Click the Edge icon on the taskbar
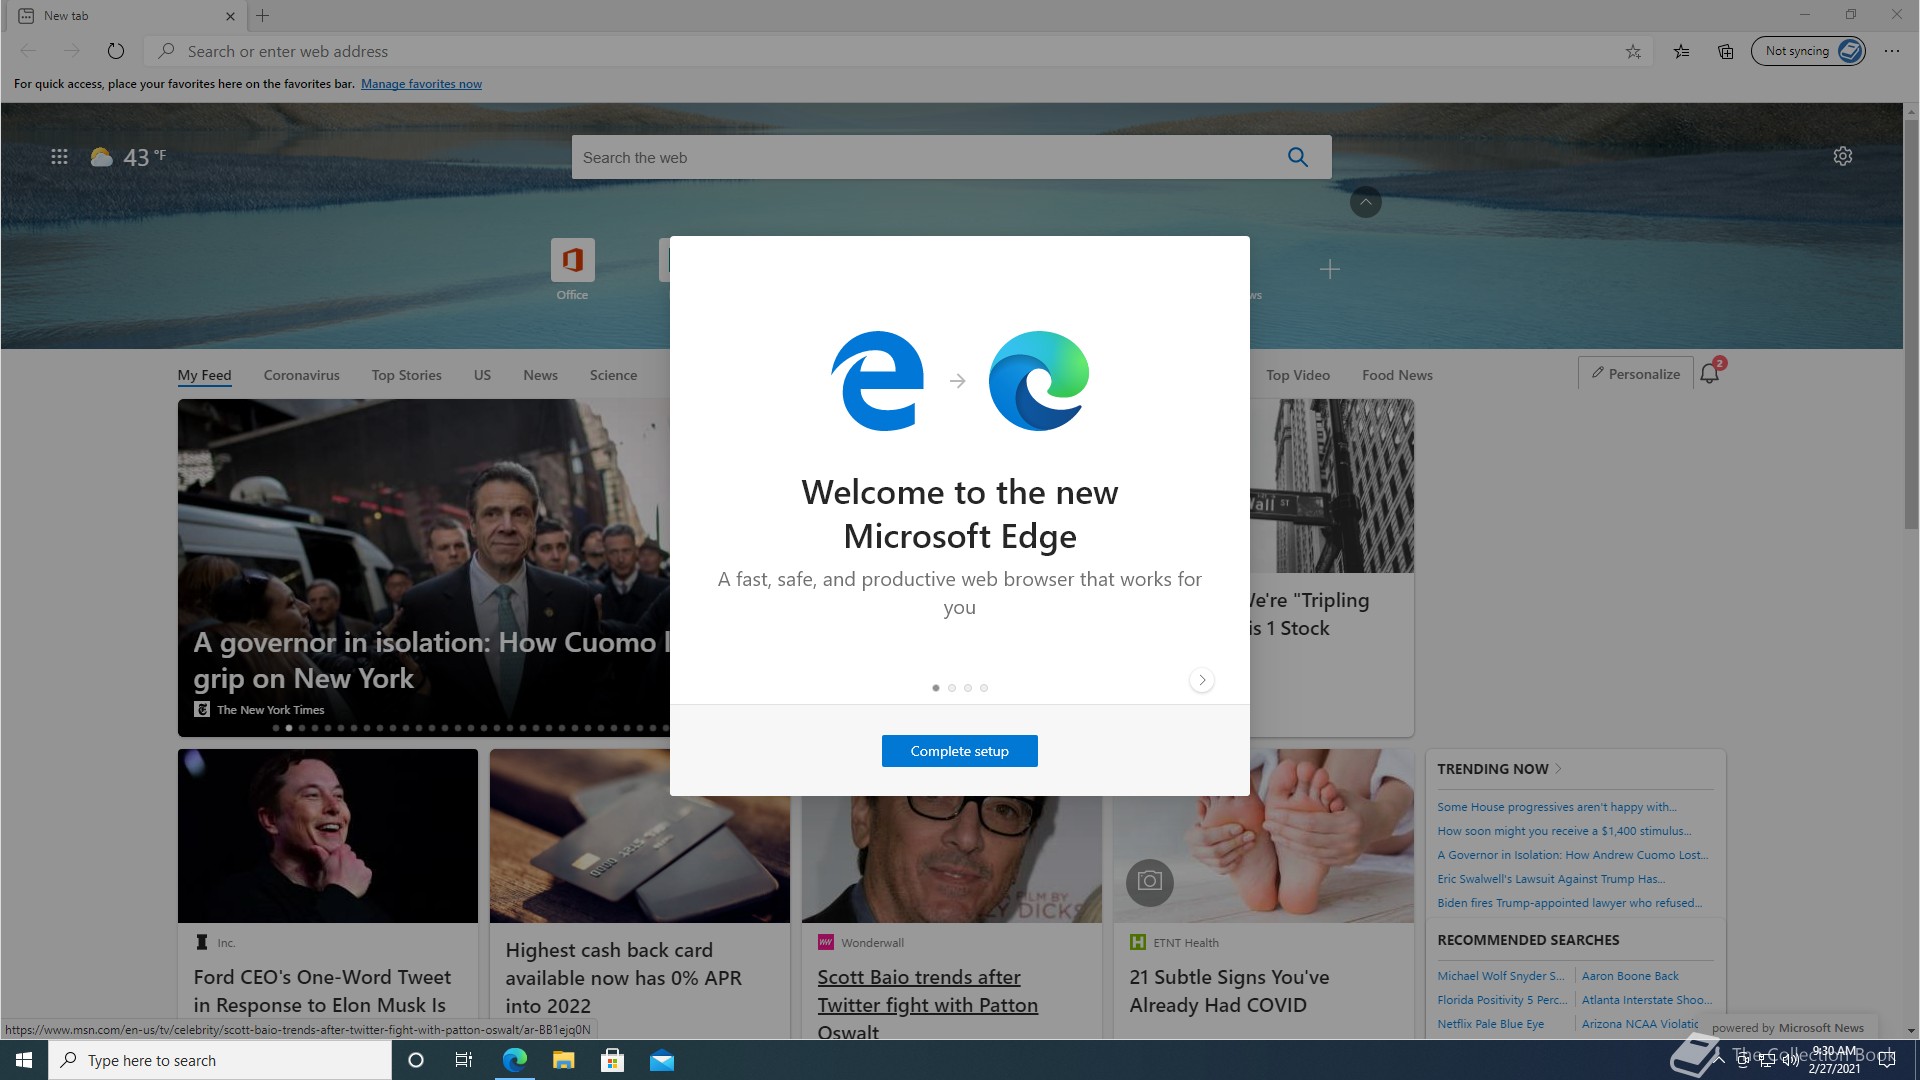The height and width of the screenshot is (1080, 1920). [515, 1060]
